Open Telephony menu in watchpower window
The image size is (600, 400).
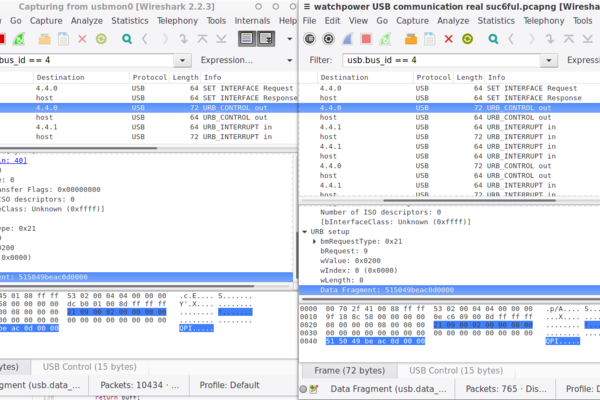pyautogui.click(x=544, y=21)
